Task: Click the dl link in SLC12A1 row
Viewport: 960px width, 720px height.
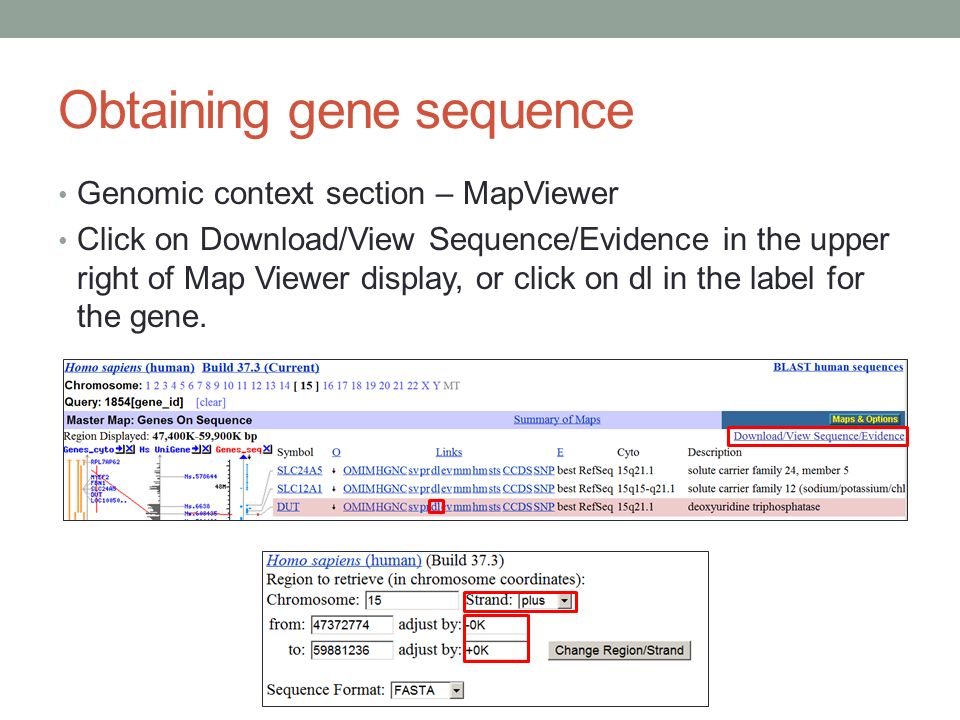Action: point(435,489)
